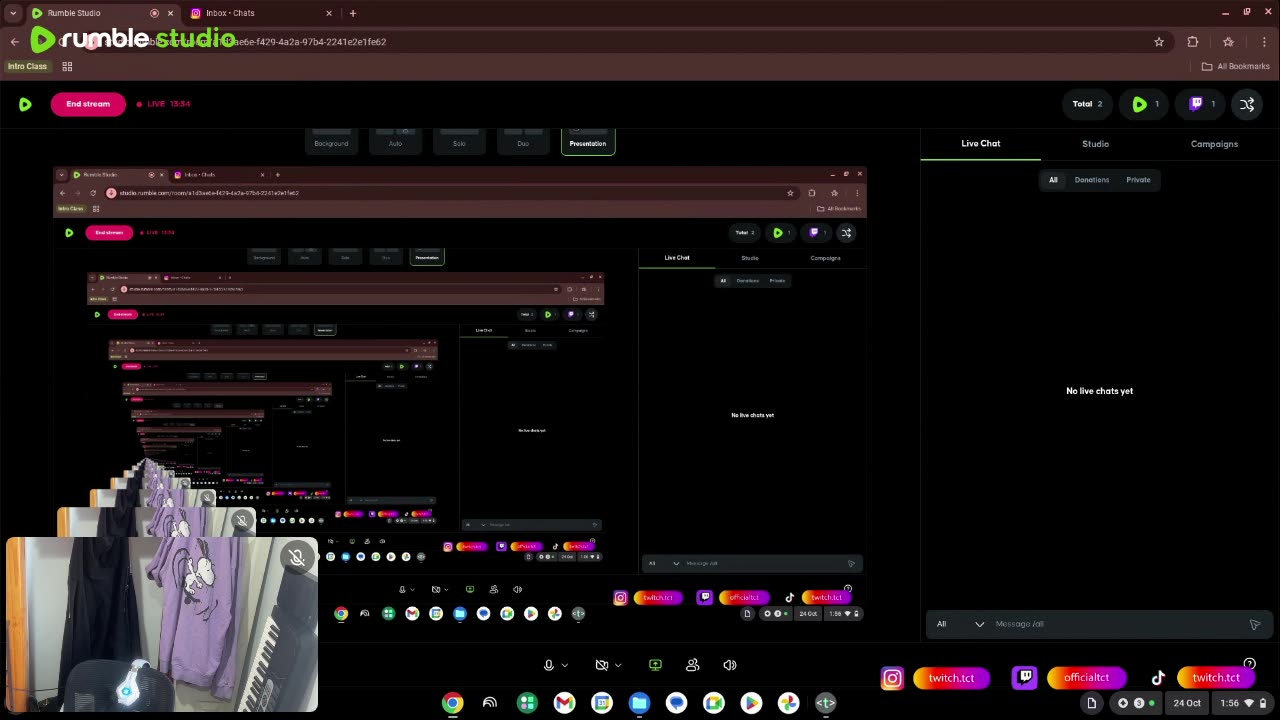The height and width of the screenshot is (720, 1280).
Task: Switch to the Campaigns tab
Action: 1214,143
